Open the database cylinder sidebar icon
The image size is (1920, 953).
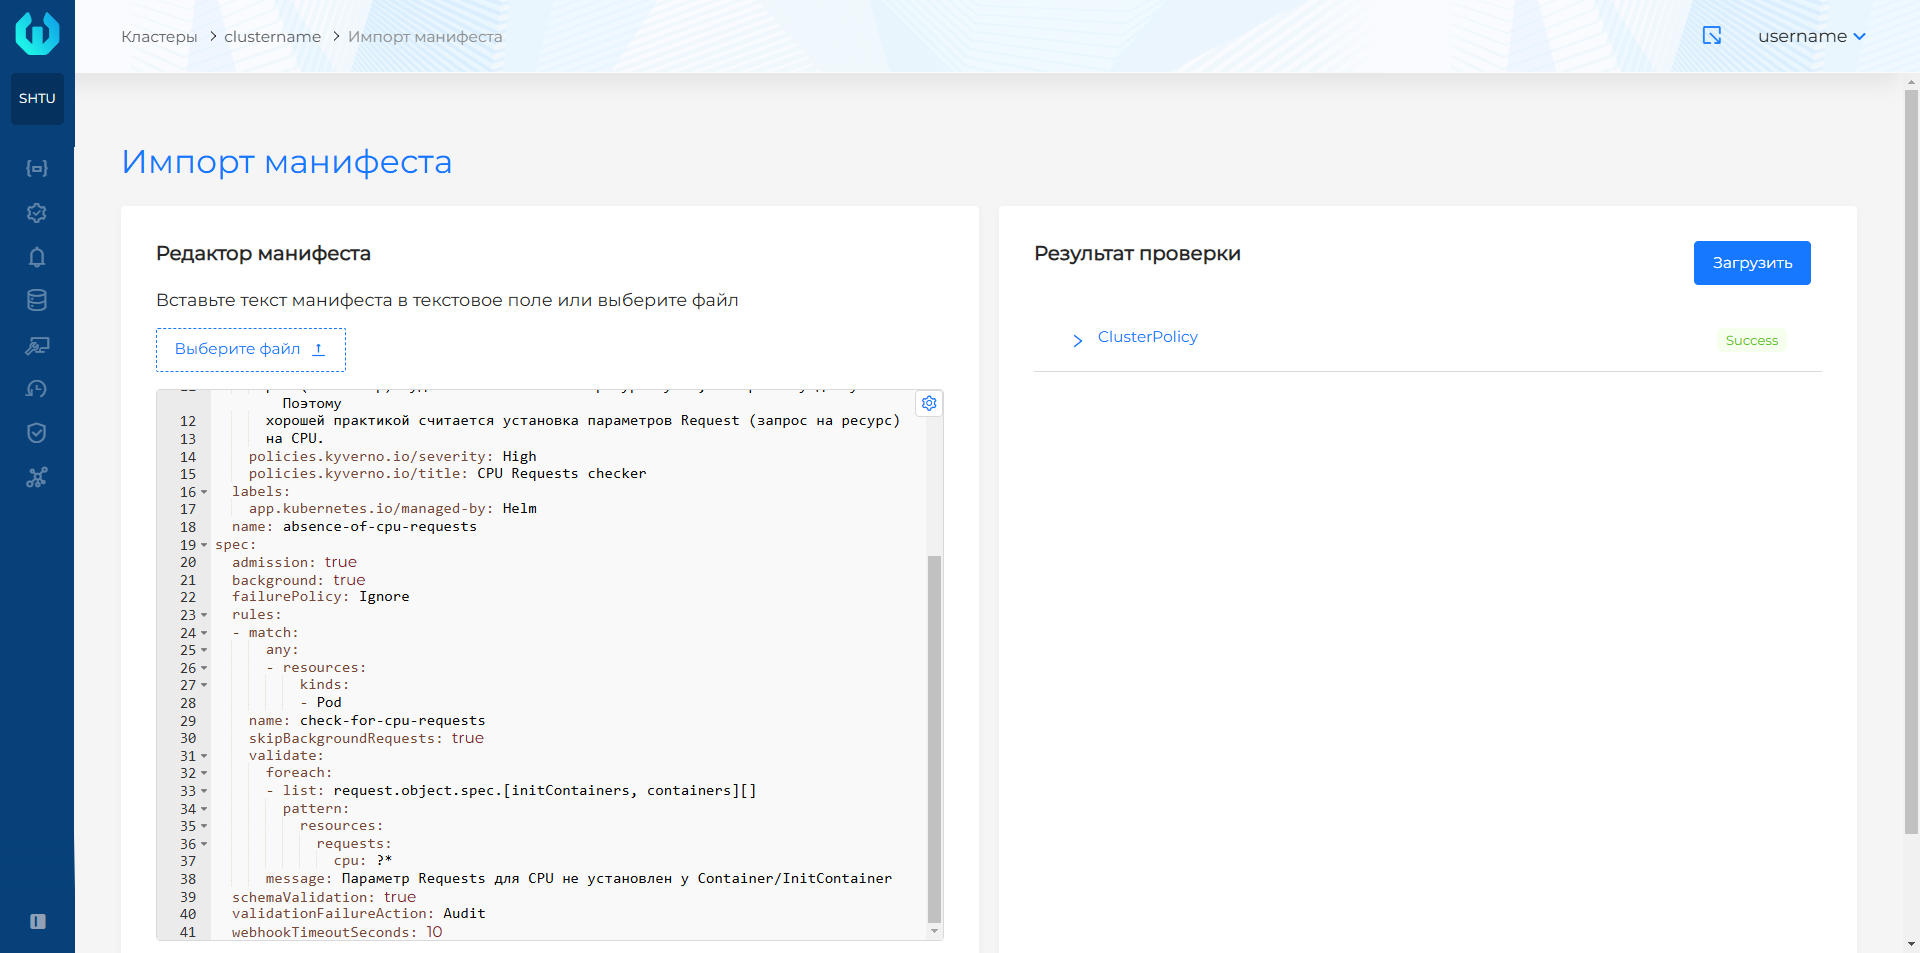(x=37, y=301)
